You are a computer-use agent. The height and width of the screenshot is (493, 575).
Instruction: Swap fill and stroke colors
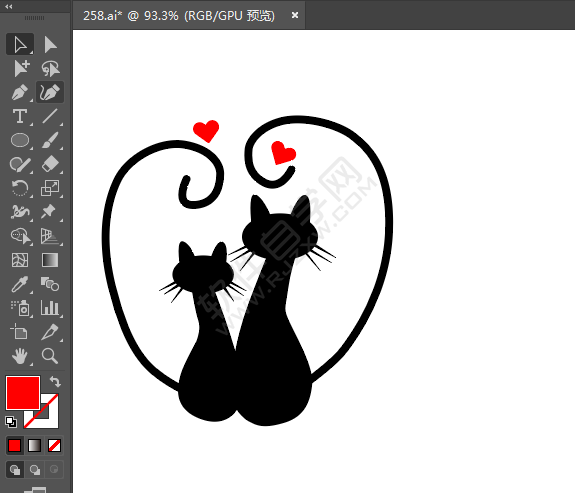[55, 381]
